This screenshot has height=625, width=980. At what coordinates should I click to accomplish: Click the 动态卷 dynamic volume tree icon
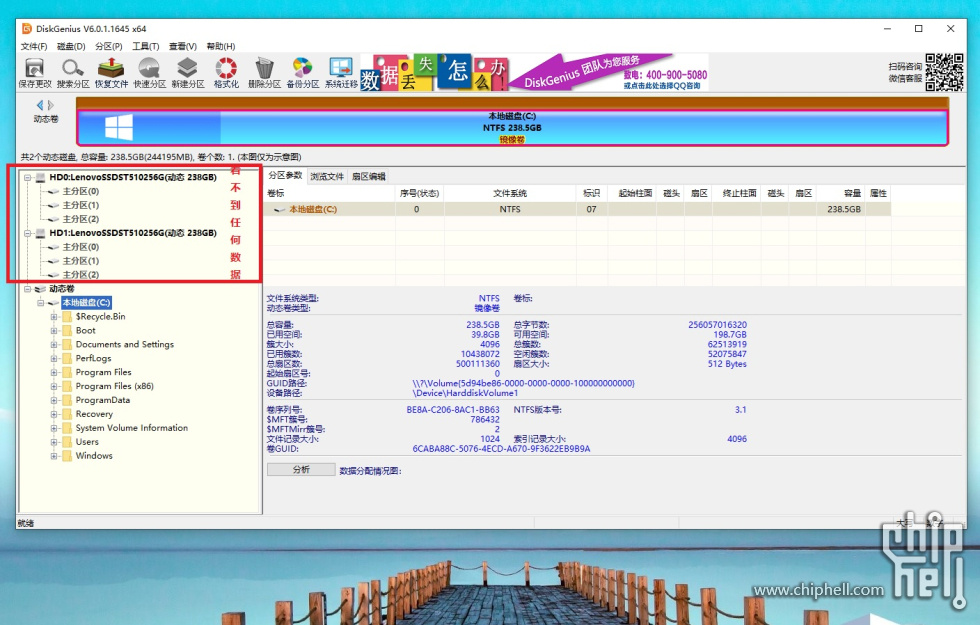click(41, 289)
